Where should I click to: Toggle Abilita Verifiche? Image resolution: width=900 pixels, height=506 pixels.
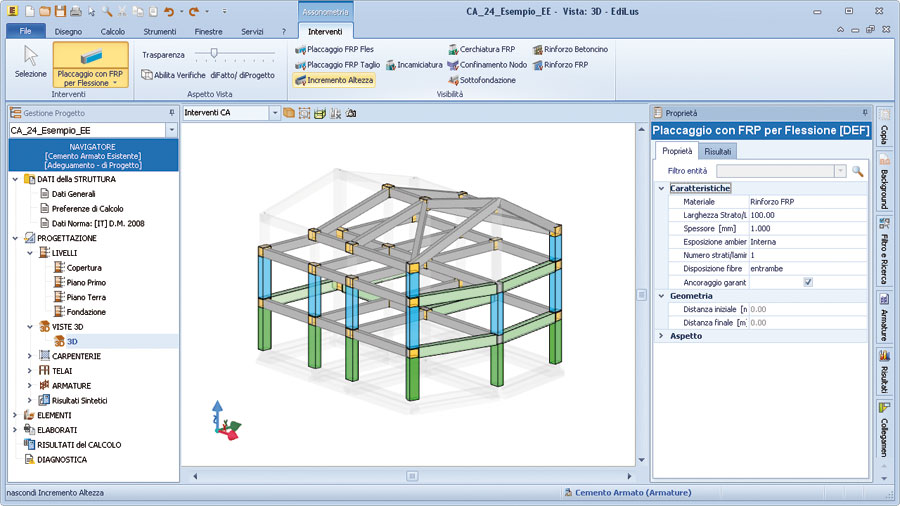[173, 75]
